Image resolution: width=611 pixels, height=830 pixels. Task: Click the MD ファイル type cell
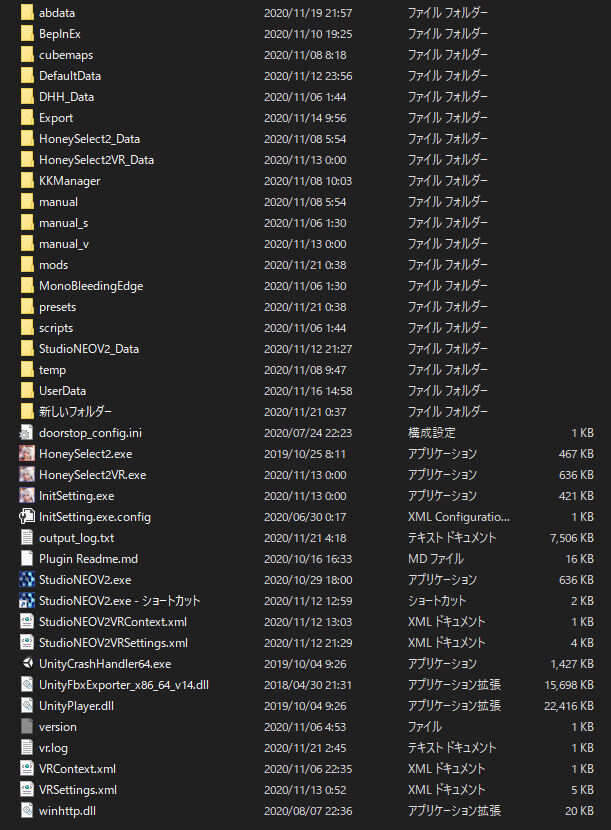click(x=436, y=559)
